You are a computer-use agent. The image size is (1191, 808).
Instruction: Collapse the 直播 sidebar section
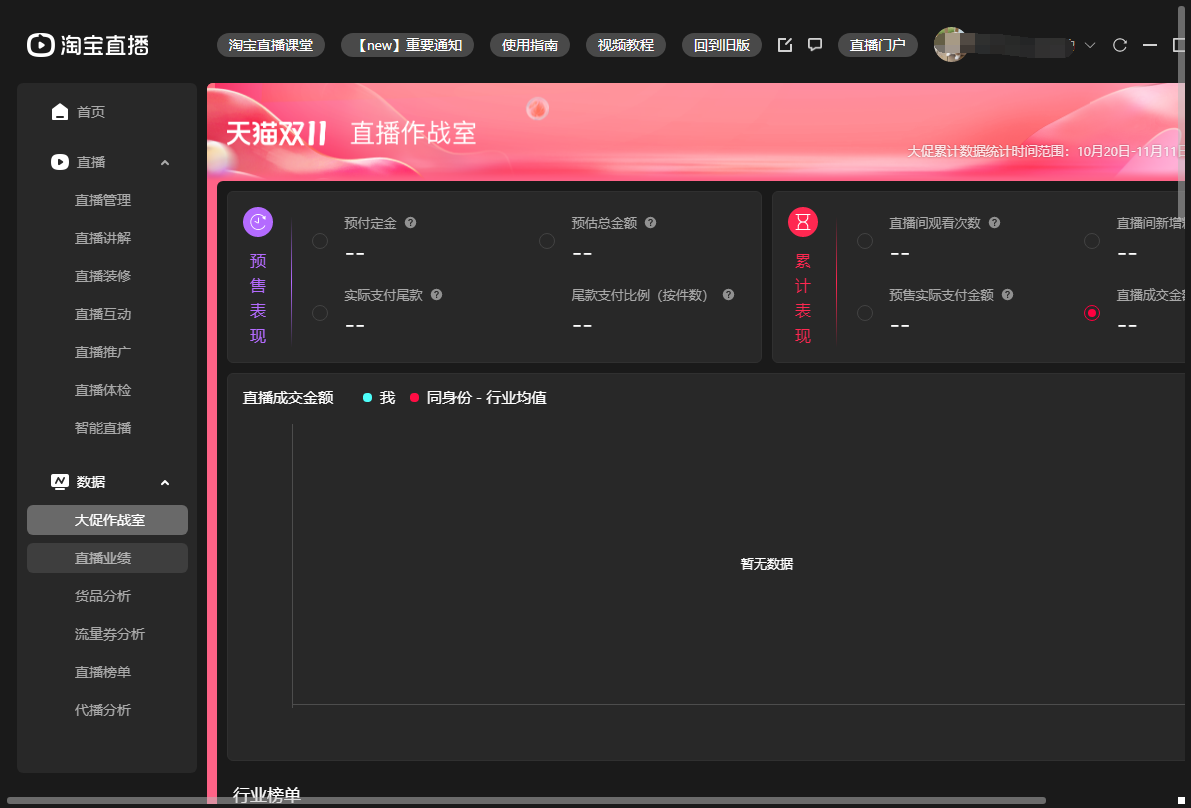(x=165, y=162)
